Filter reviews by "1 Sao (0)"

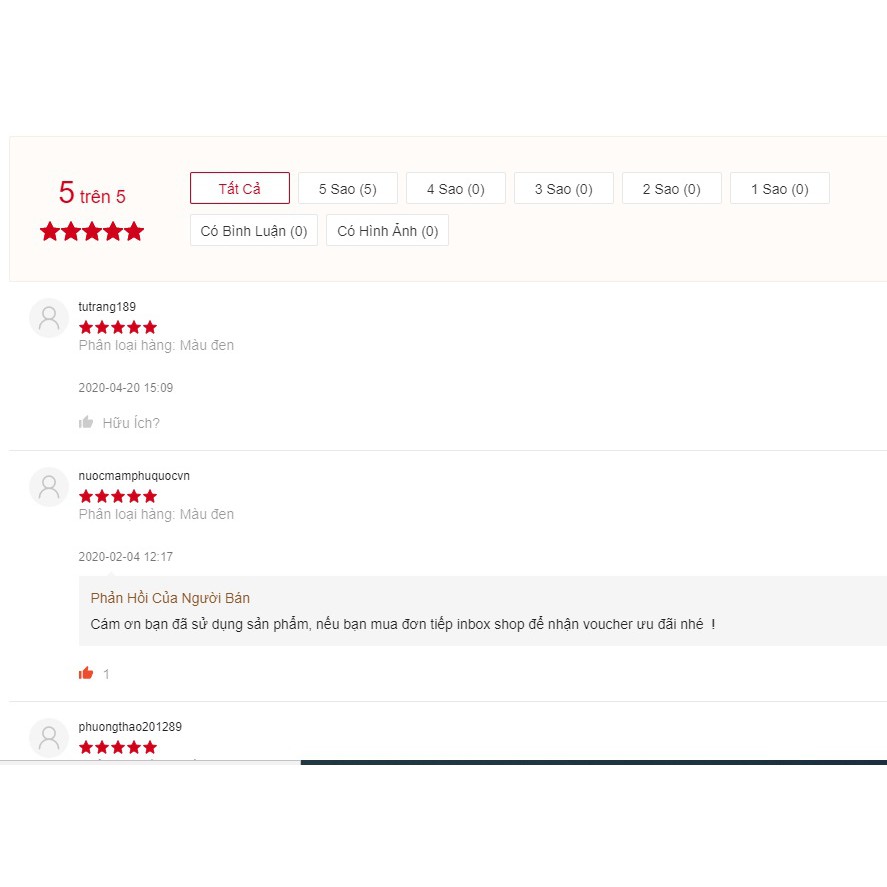[x=780, y=189]
